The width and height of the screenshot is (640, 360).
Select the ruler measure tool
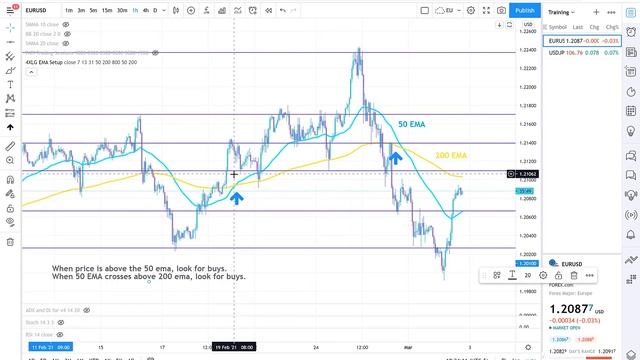tap(10, 146)
